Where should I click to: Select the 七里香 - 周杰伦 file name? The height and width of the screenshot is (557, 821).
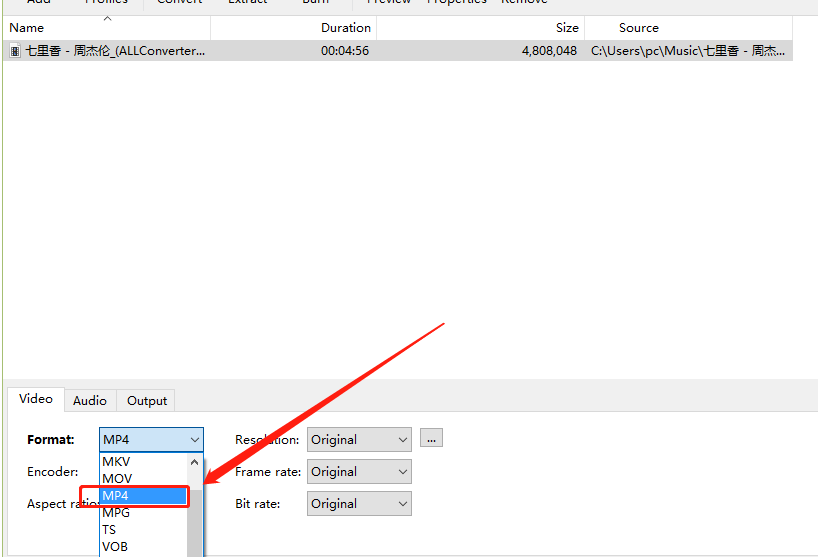(x=115, y=51)
